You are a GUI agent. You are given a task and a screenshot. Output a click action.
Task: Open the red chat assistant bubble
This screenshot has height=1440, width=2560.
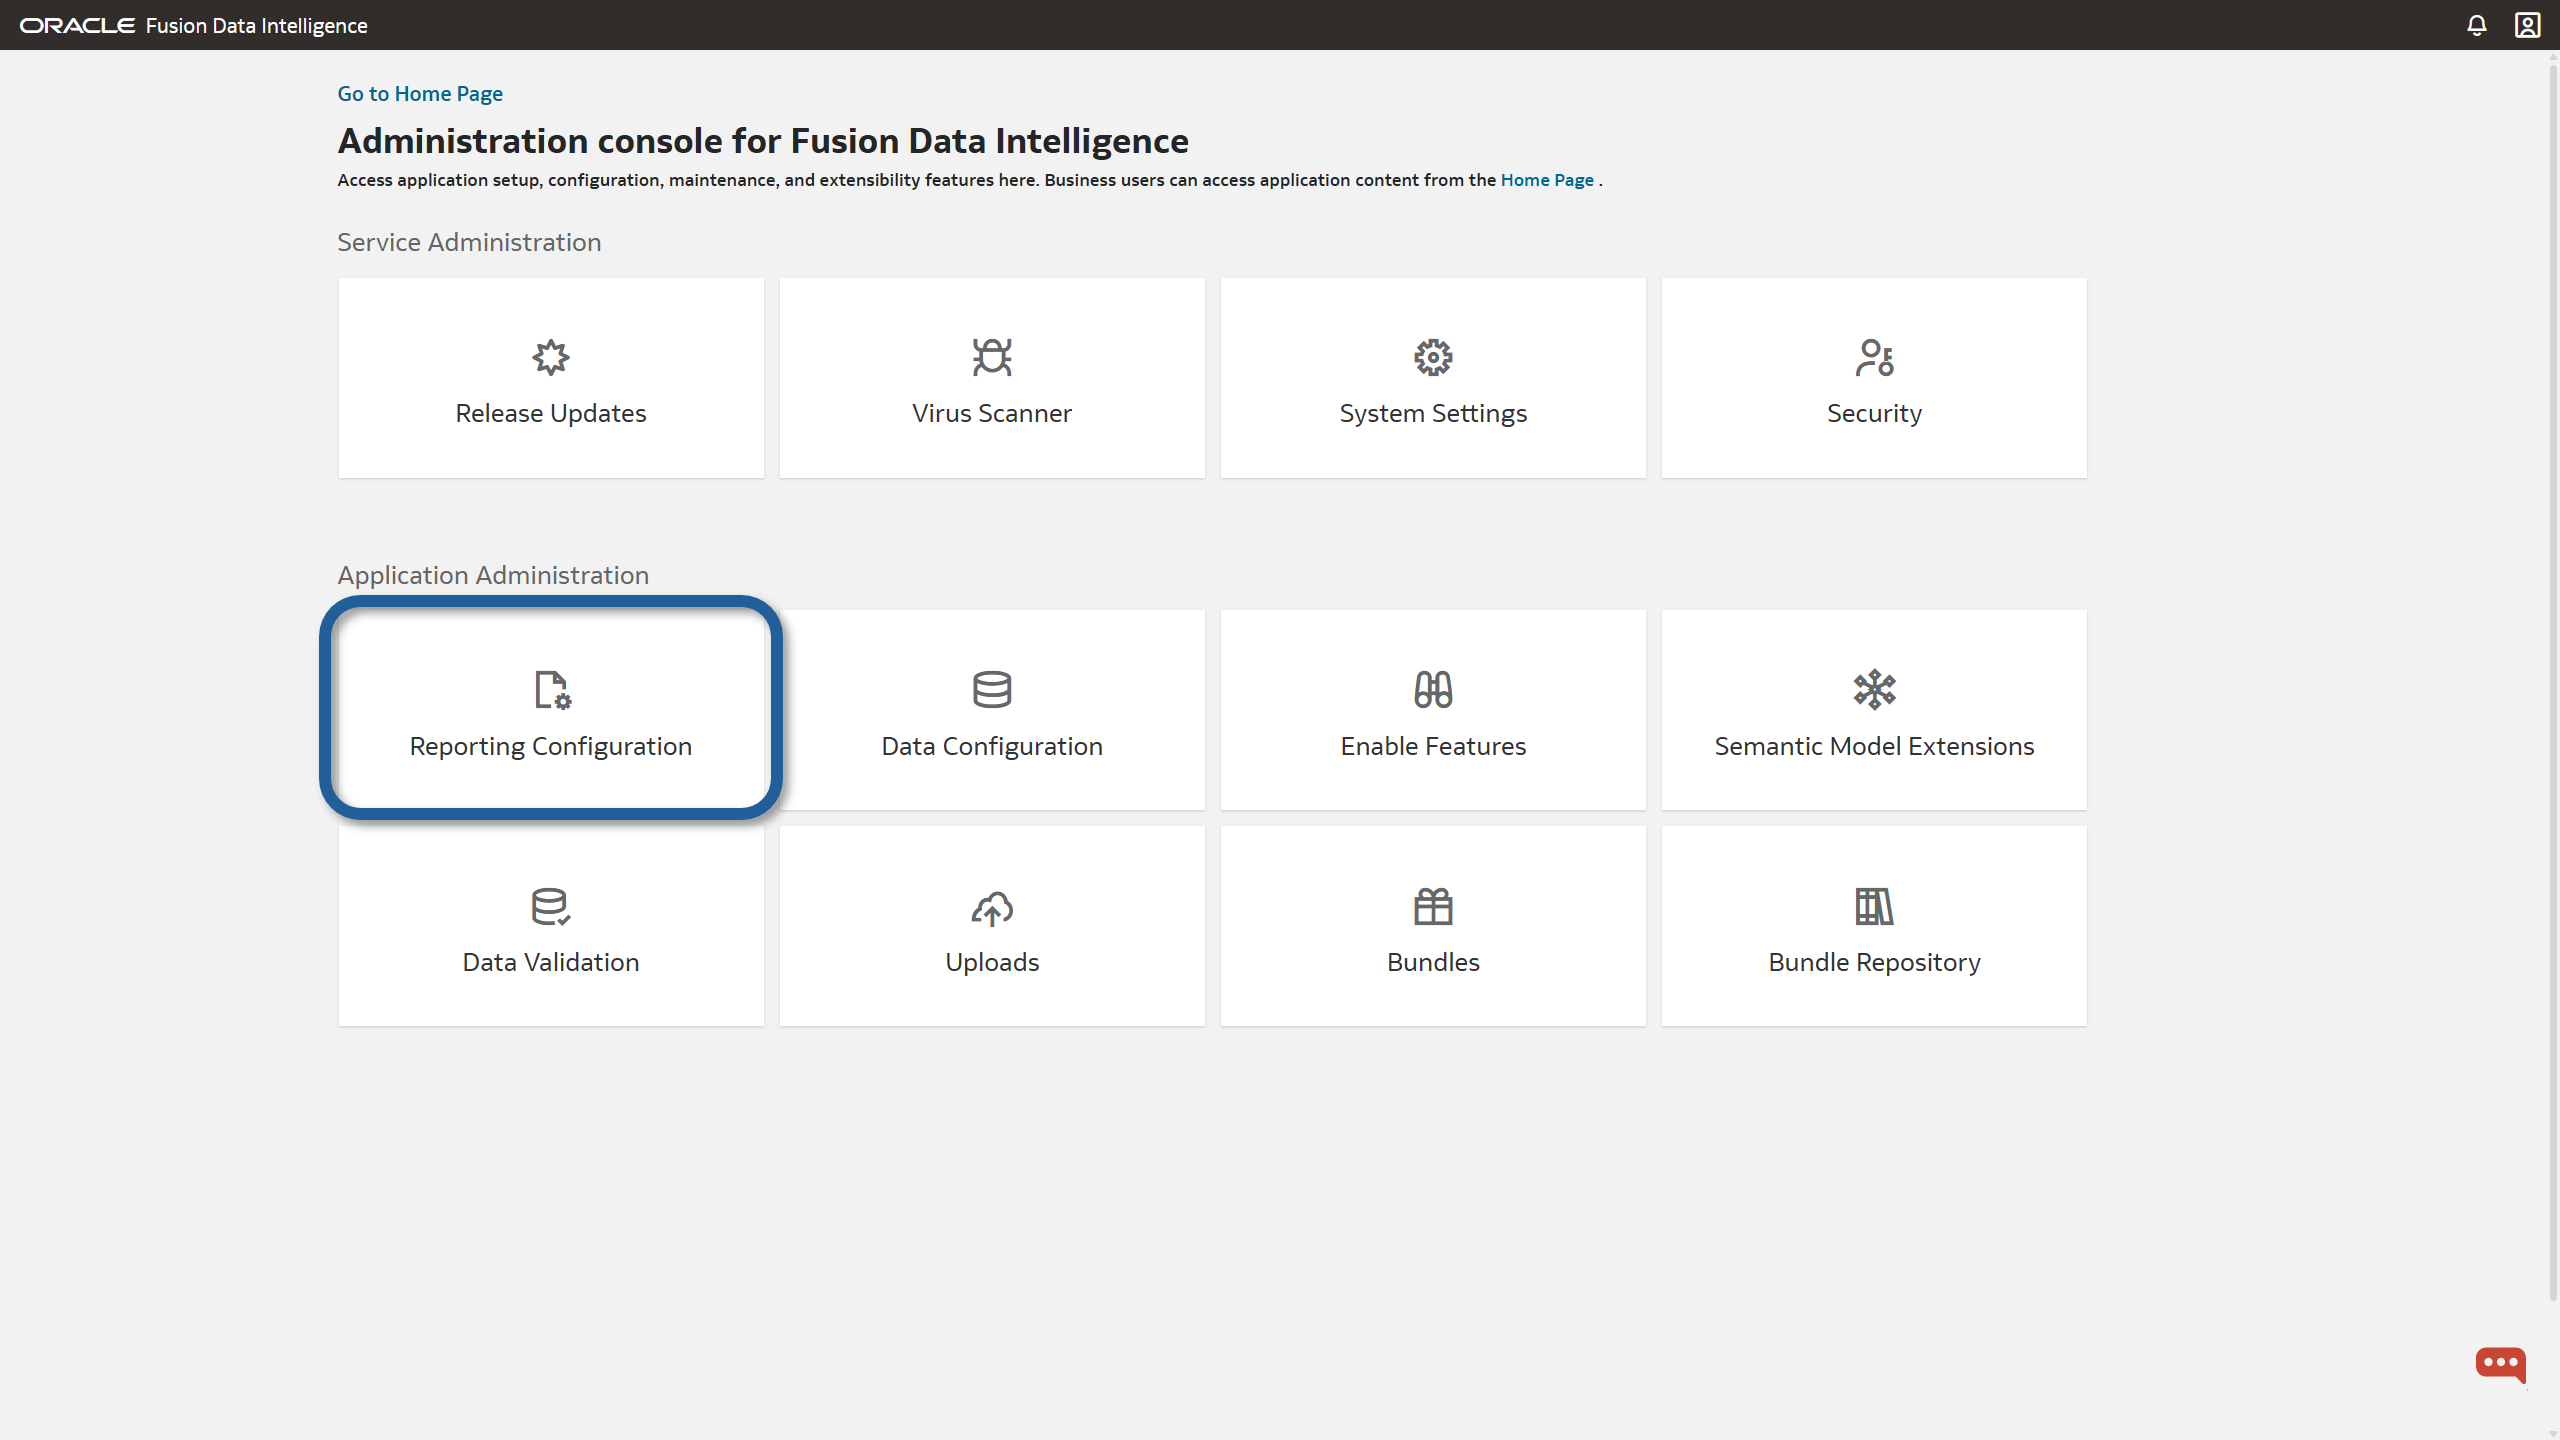coord(2500,1363)
